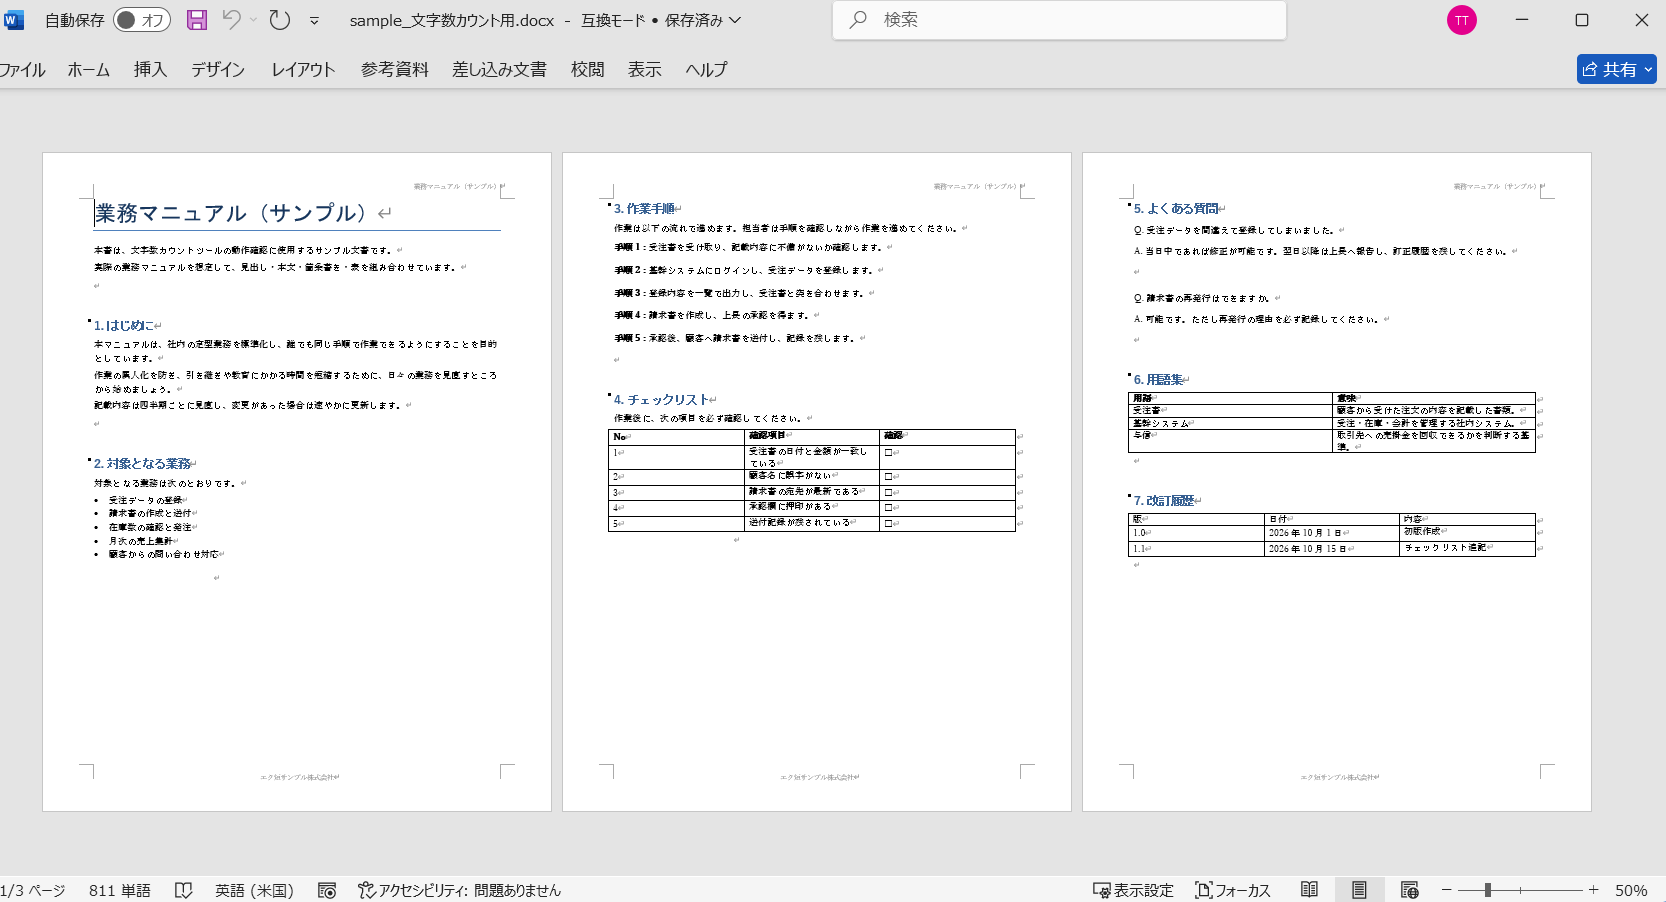Screen dimensions: 1666x902
Task: Click the heading 6. 用語集
Action: click(1158, 379)
